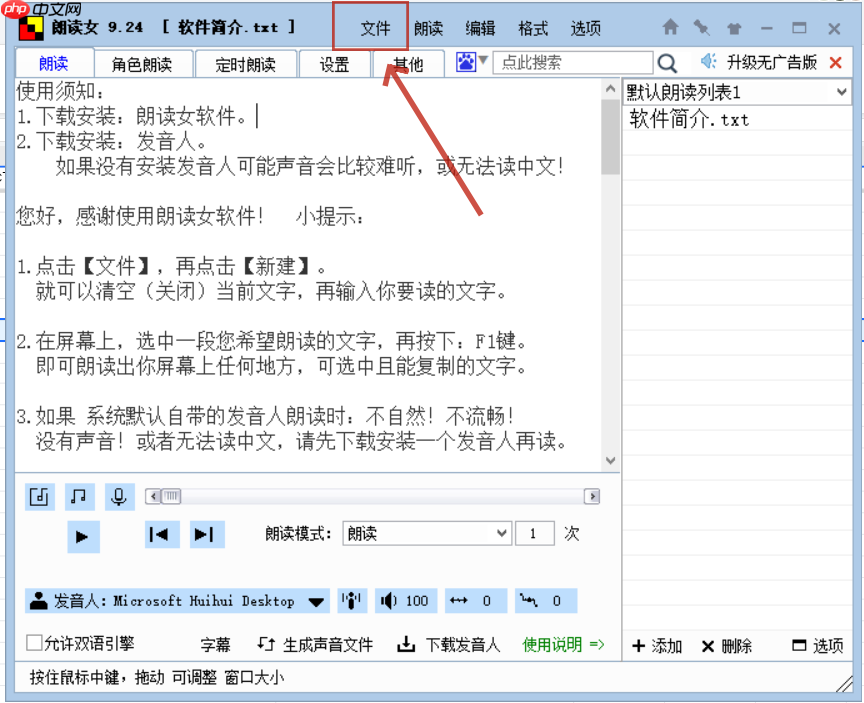Expand the 发音人 voice selection dropdown
The image size is (864, 703).
click(316, 600)
